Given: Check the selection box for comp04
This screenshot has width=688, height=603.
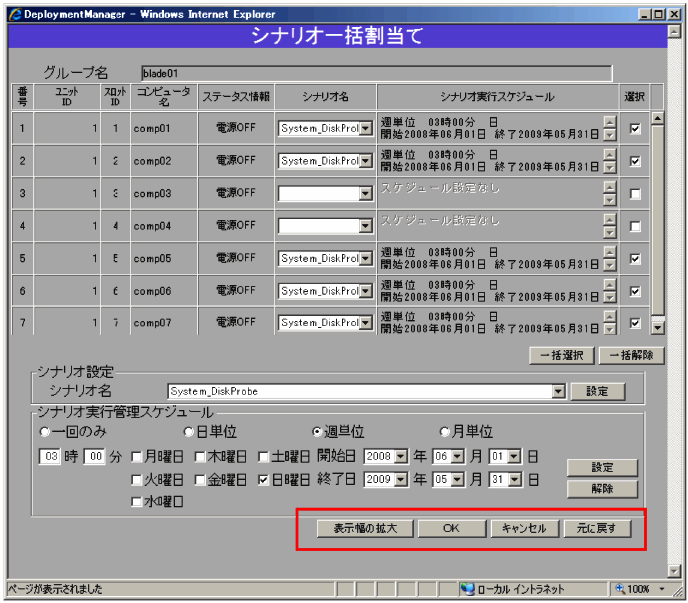Looking at the screenshot, I should pyautogui.click(x=634, y=226).
